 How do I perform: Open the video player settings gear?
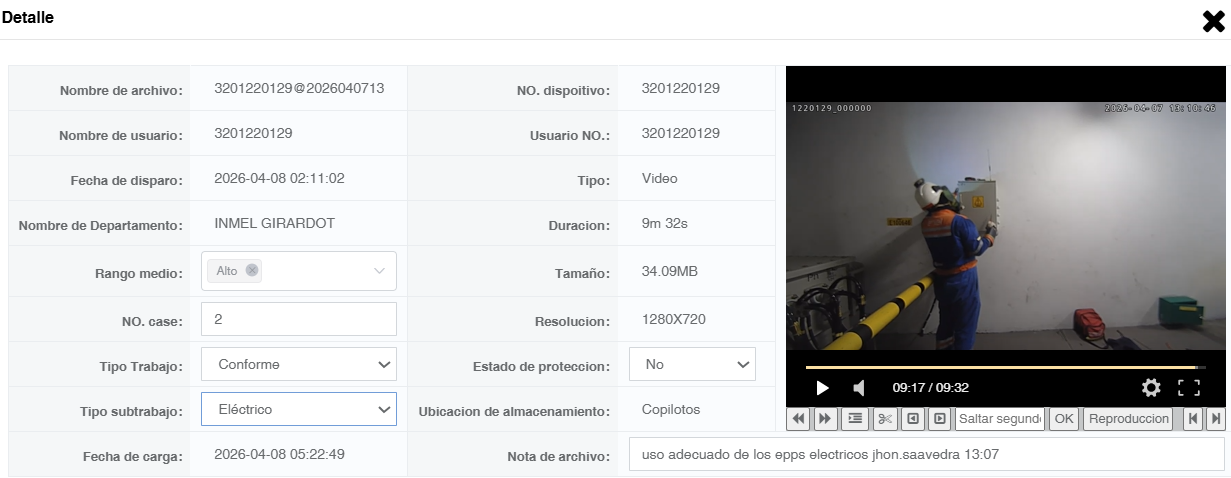1151,387
